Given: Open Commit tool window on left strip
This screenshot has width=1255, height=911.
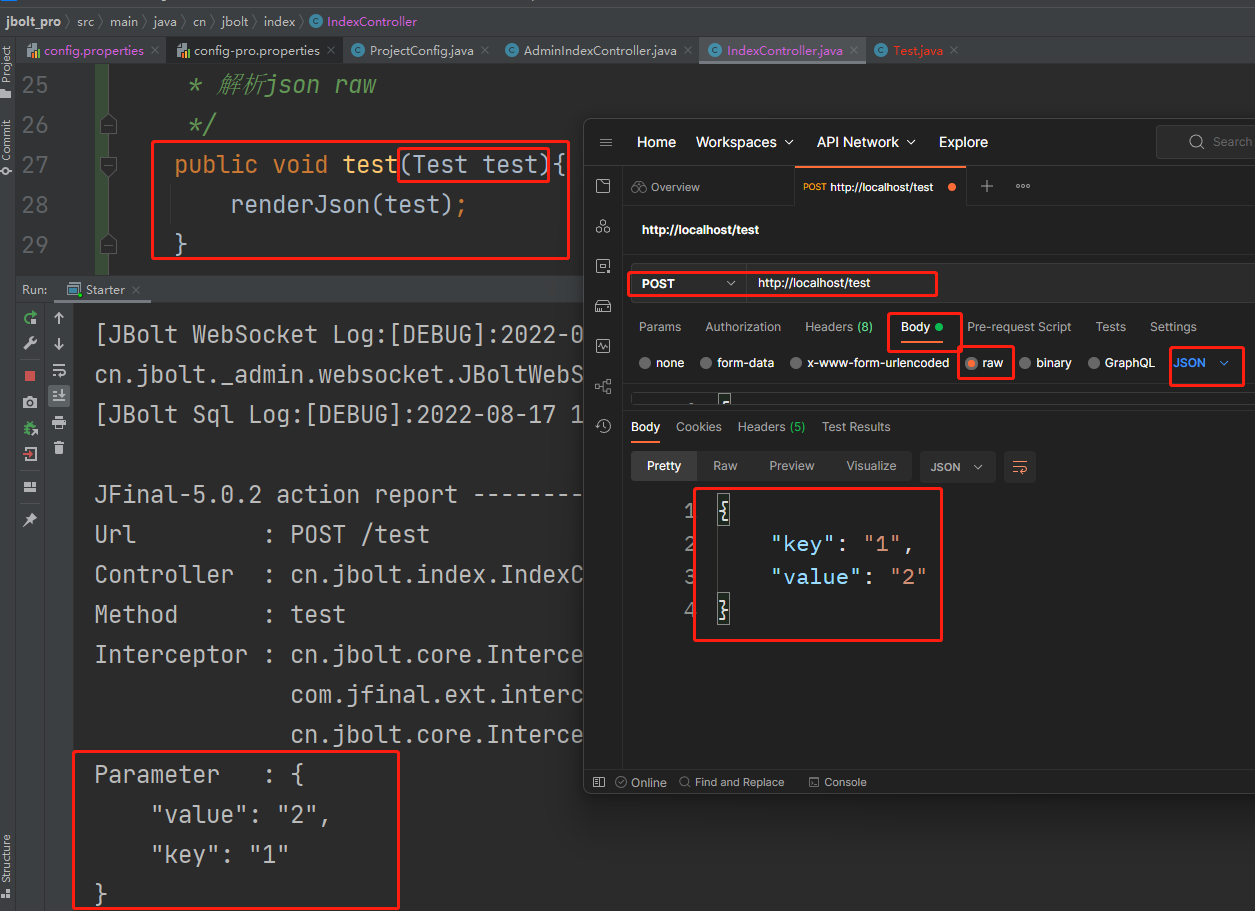Looking at the screenshot, I should pyautogui.click(x=7, y=147).
